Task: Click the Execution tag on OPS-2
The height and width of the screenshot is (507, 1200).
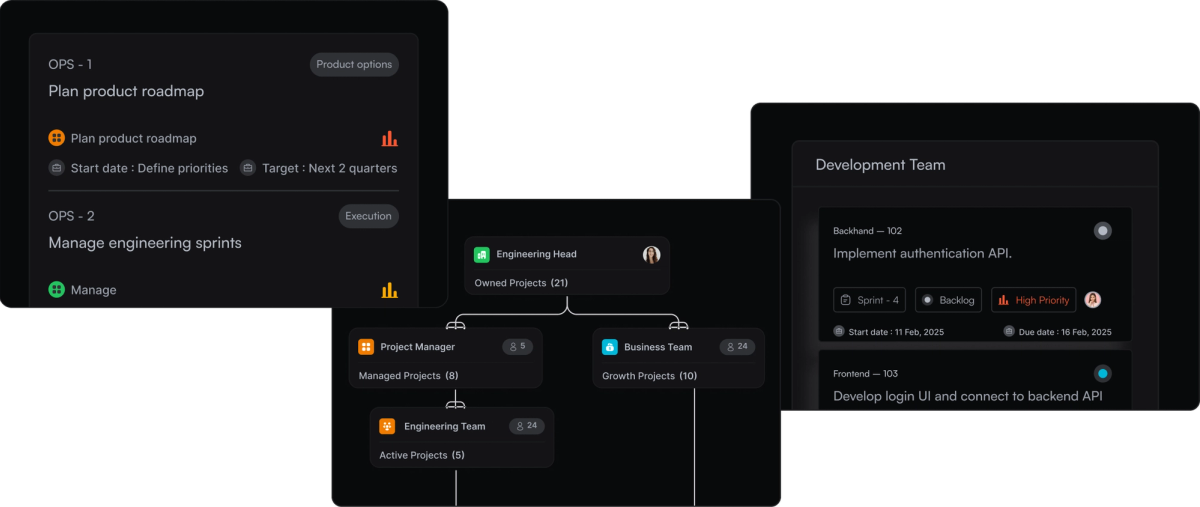Action: click(x=368, y=216)
